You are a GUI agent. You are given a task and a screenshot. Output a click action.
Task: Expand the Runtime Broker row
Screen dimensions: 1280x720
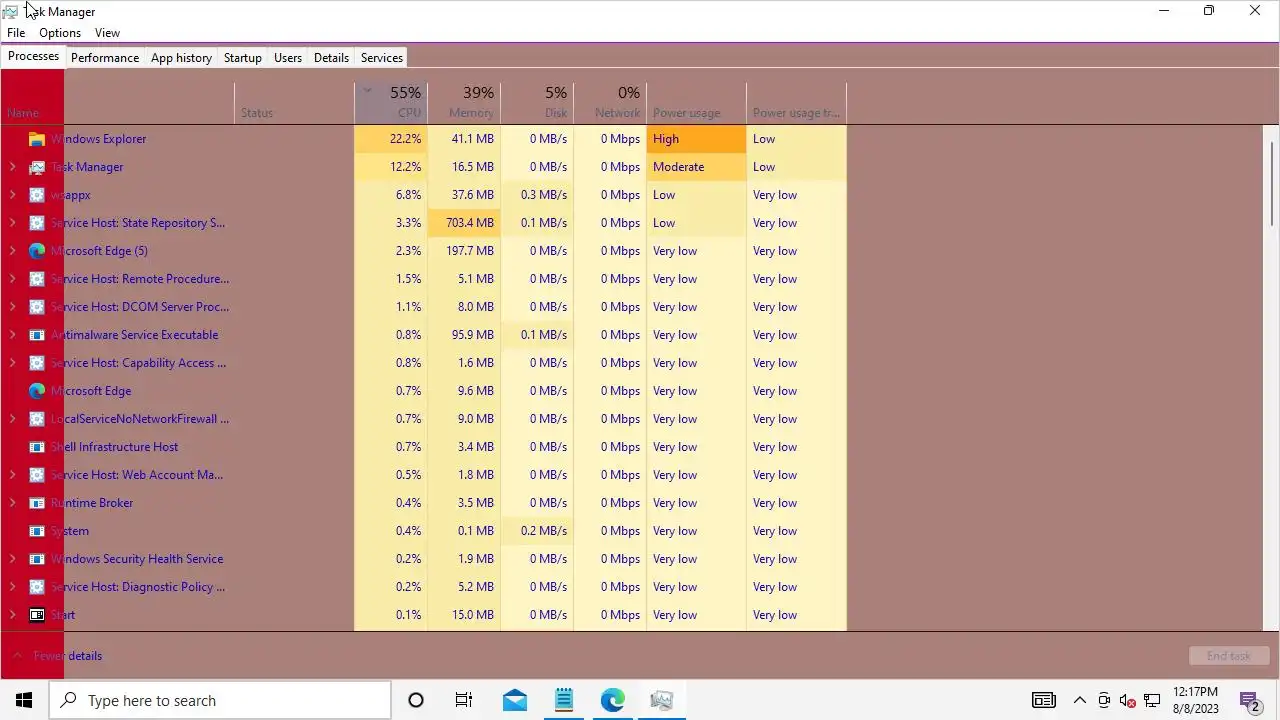(x=12, y=503)
